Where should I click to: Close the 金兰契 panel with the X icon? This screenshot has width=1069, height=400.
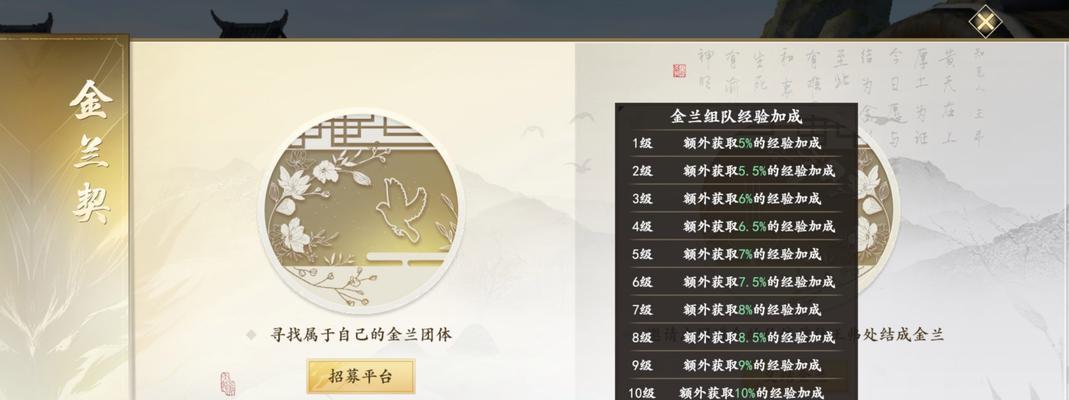pyautogui.click(x=985, y=22)
